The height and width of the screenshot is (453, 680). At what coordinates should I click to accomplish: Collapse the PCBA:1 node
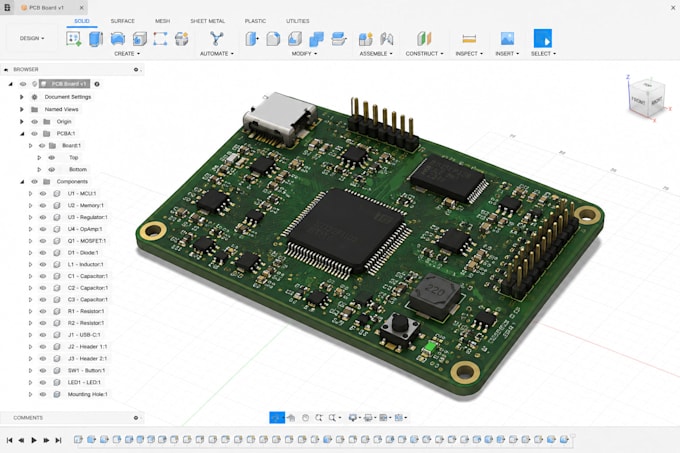click(22, 134)
